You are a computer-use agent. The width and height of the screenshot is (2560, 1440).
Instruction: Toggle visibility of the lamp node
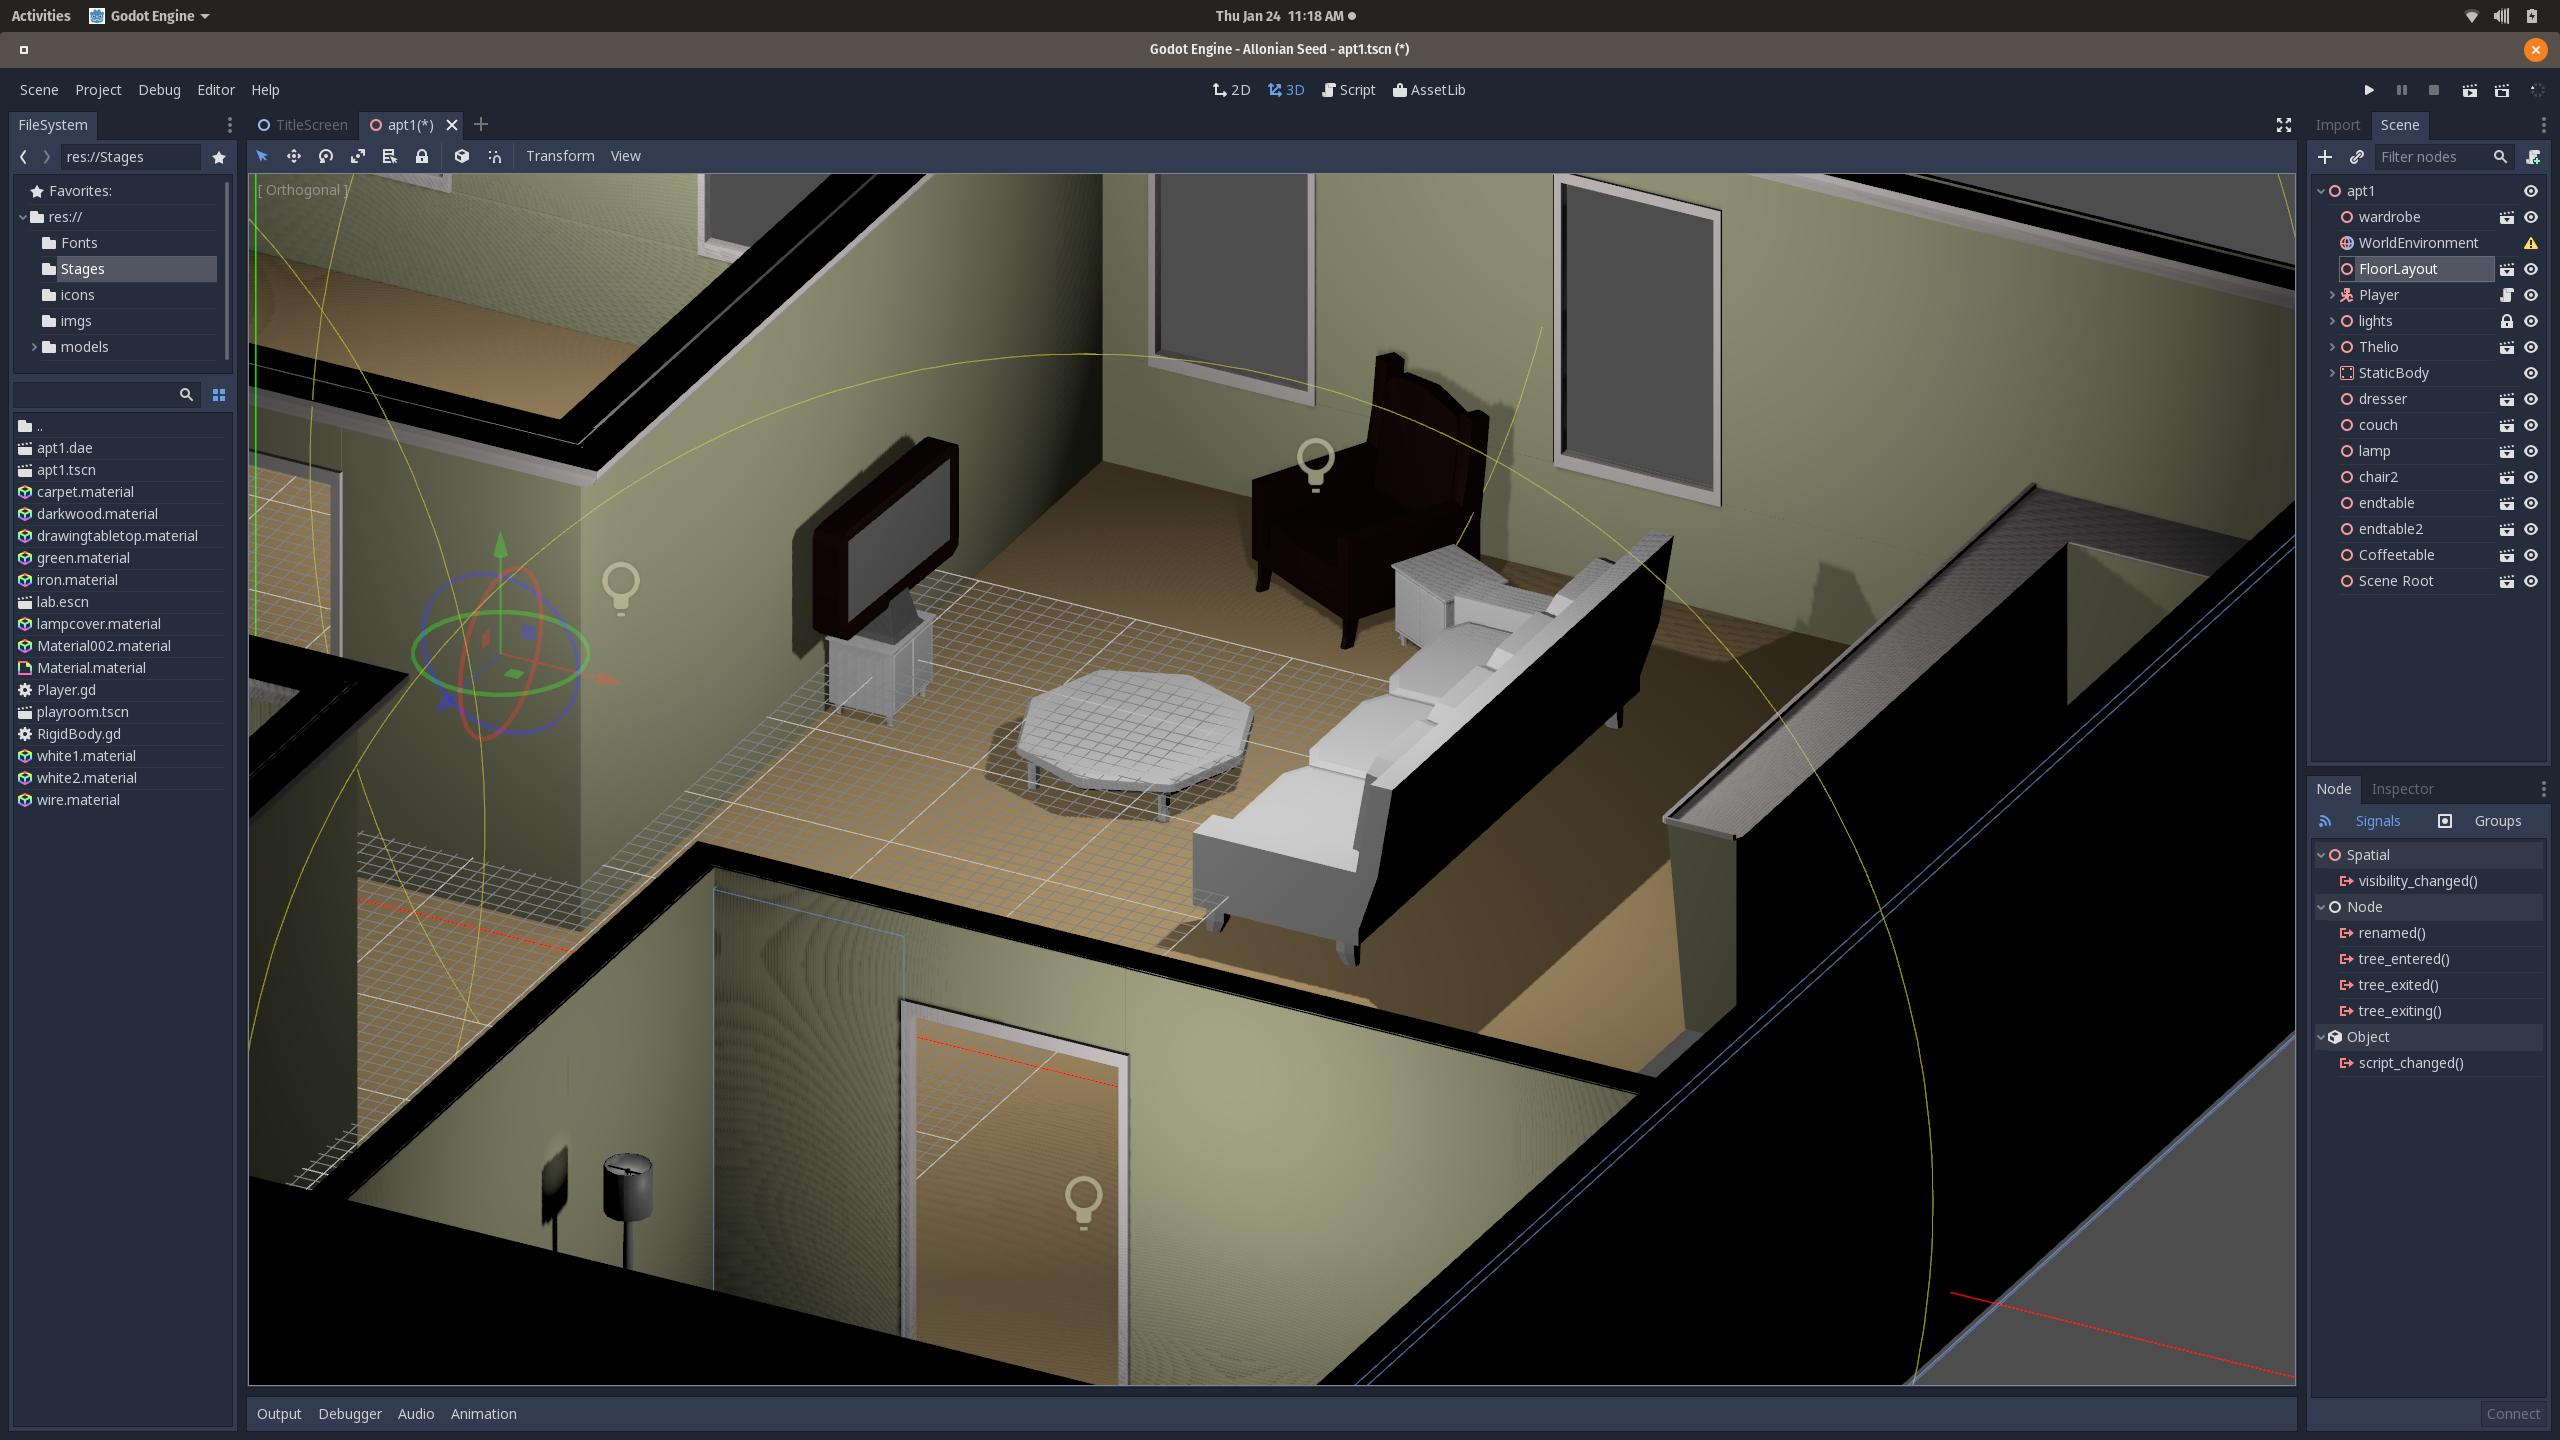[2531, 451]
